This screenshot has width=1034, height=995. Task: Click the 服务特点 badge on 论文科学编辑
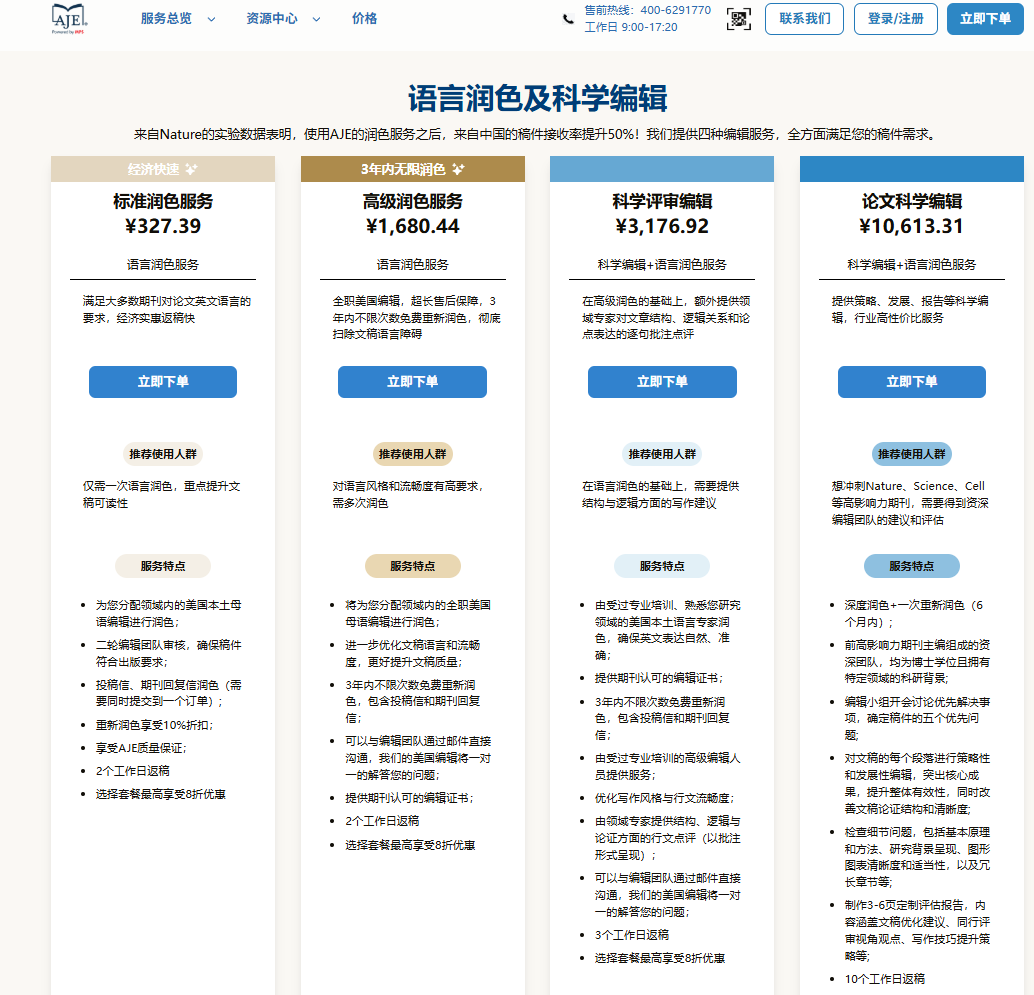[x=911, y=564]
